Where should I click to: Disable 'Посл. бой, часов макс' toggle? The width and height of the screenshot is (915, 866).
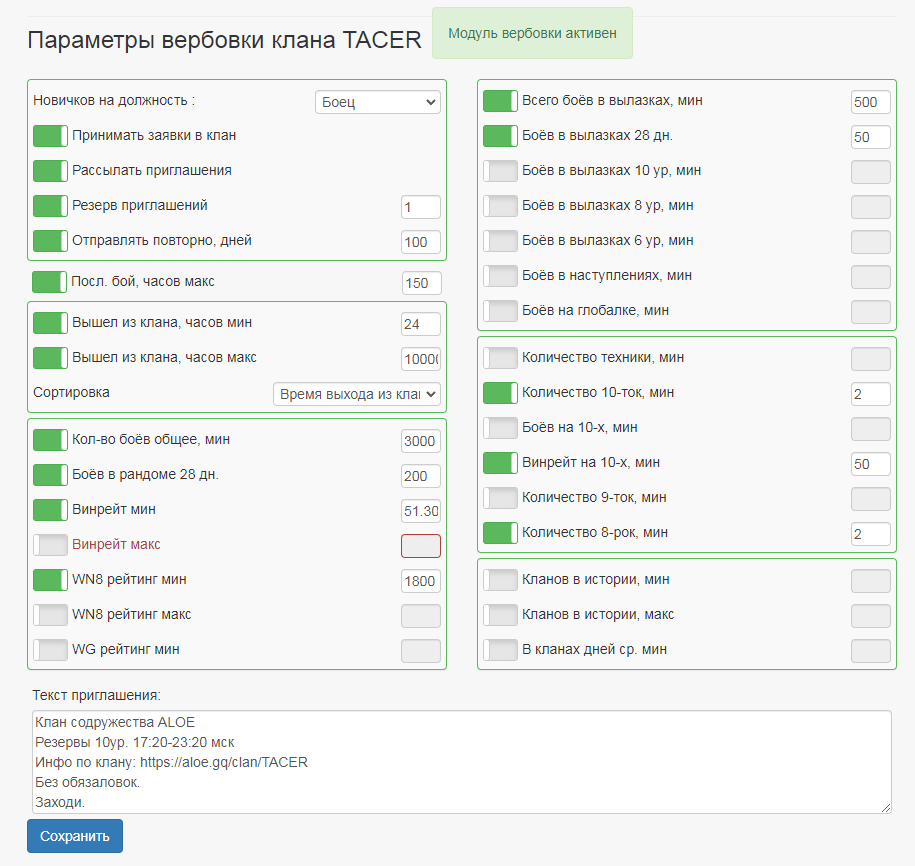tap(50, 282)
